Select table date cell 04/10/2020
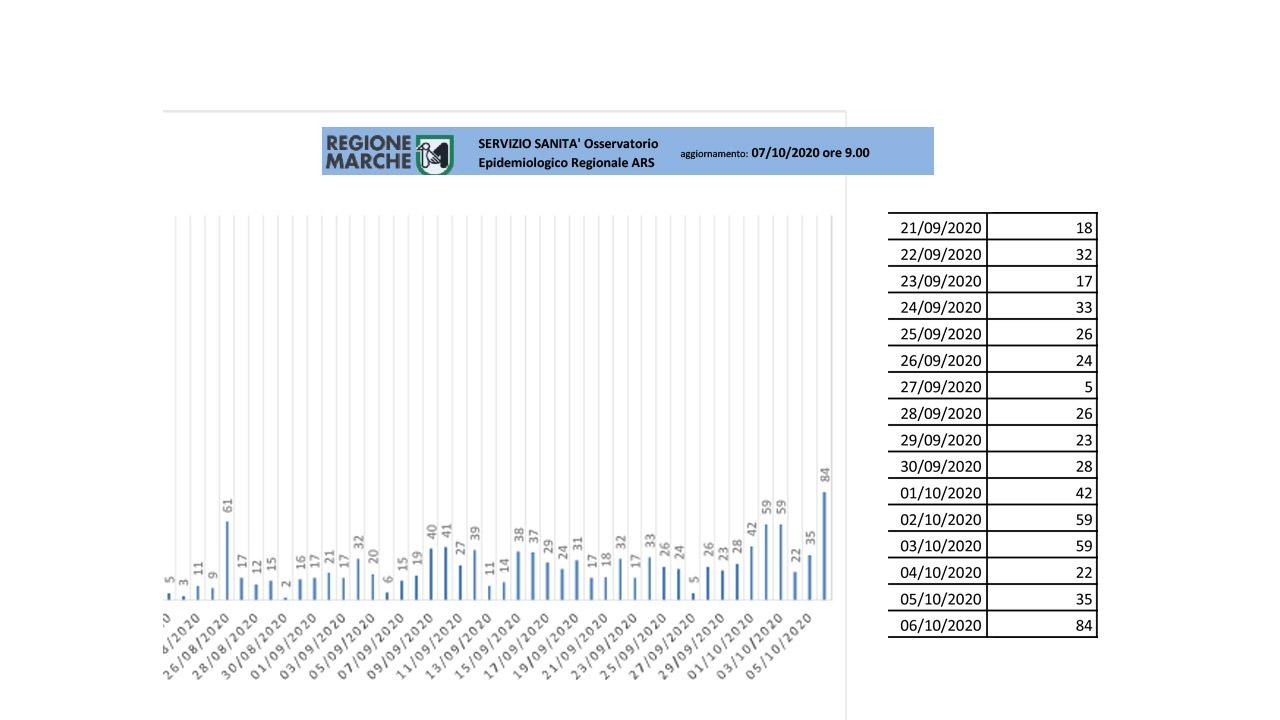Viewport: 1280px width, 720px height. [938, 572]
